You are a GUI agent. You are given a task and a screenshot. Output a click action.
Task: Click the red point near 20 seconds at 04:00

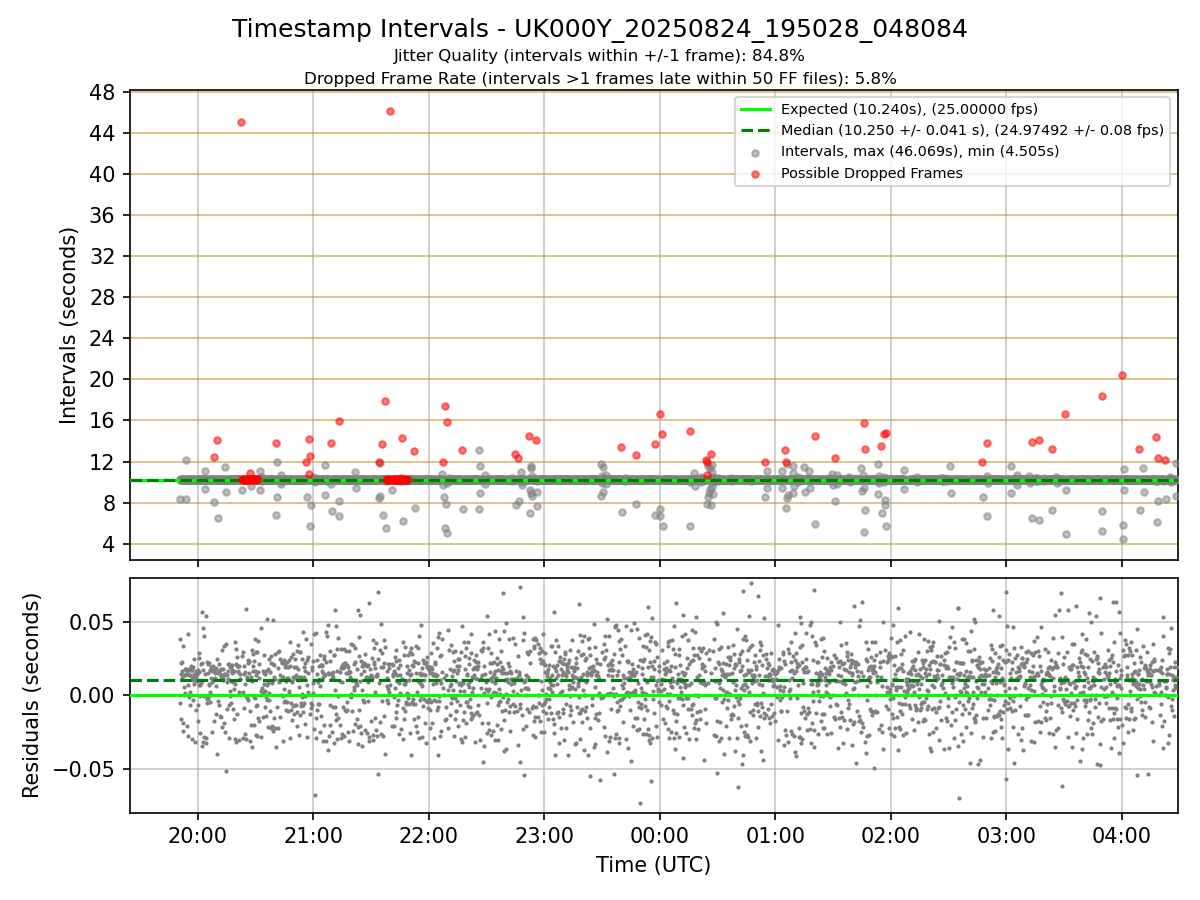[1122, 375]
